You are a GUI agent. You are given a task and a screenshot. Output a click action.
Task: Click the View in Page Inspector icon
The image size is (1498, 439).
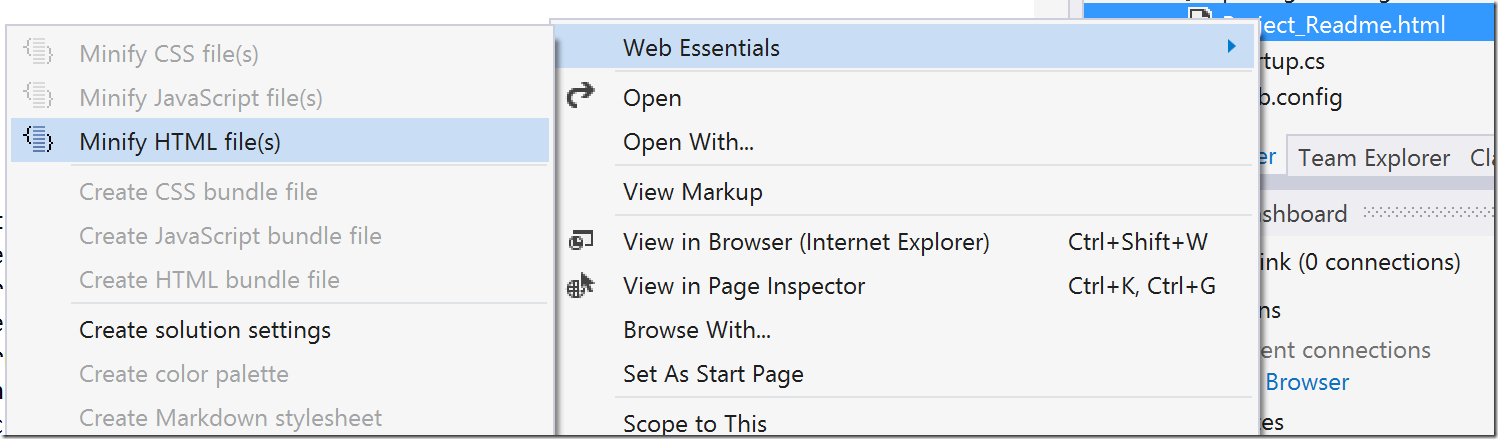coord(580,286)
